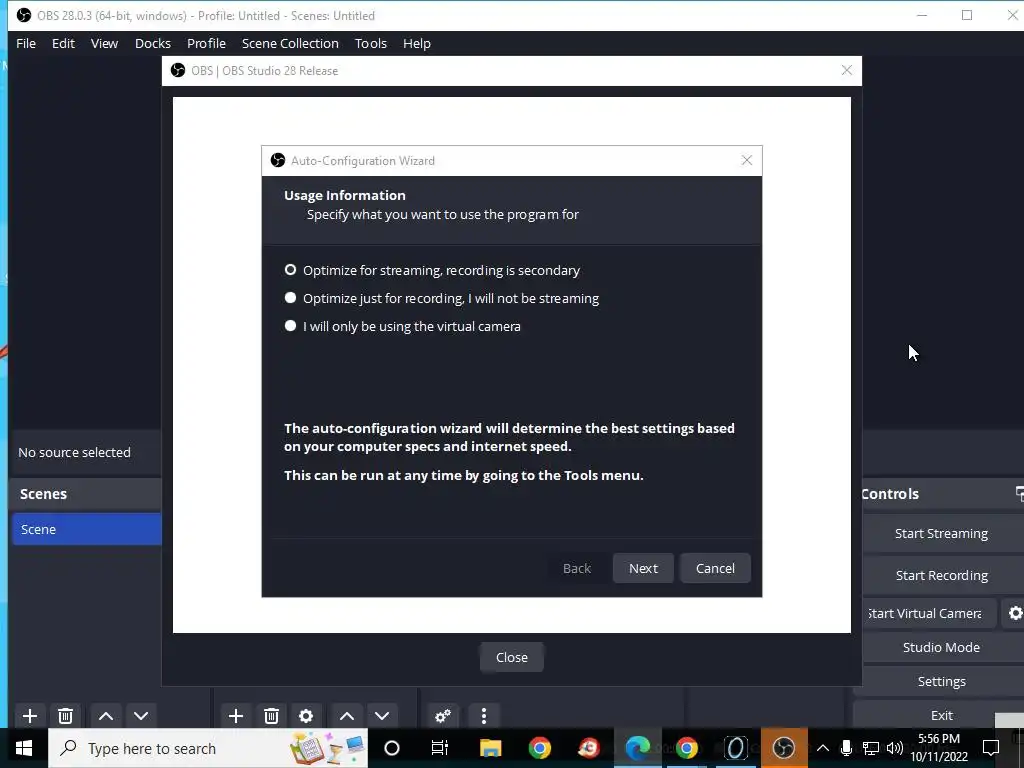
Task: Open volume control in system tray
Action: 895,748
